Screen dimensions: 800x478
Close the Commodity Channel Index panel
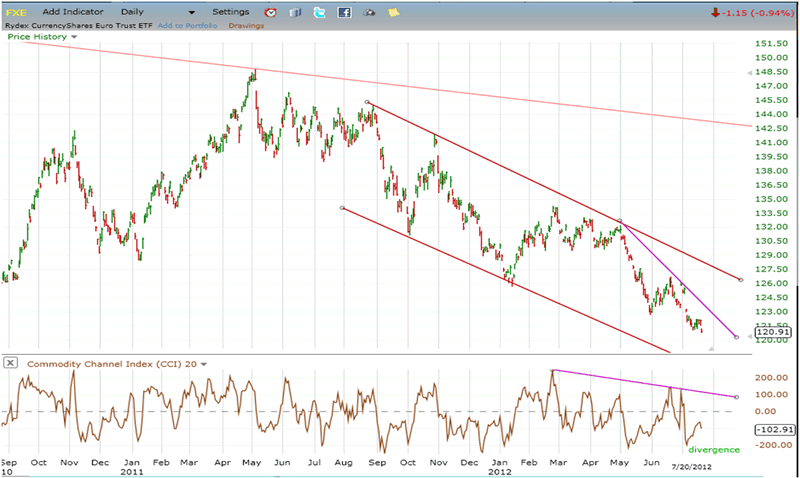(x=9, y=362)
